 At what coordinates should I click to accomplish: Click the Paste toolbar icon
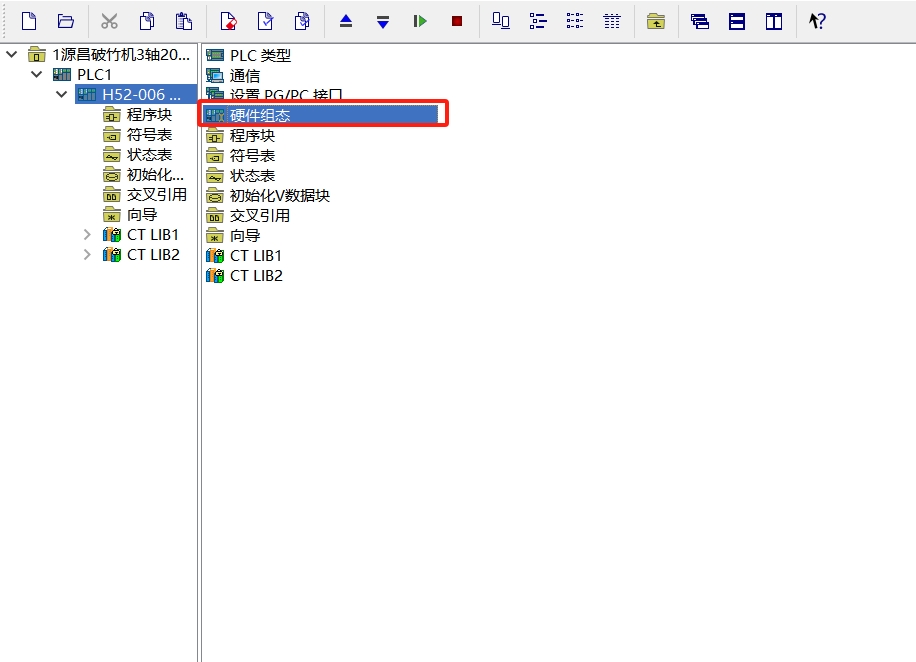(x=183, y=21)
